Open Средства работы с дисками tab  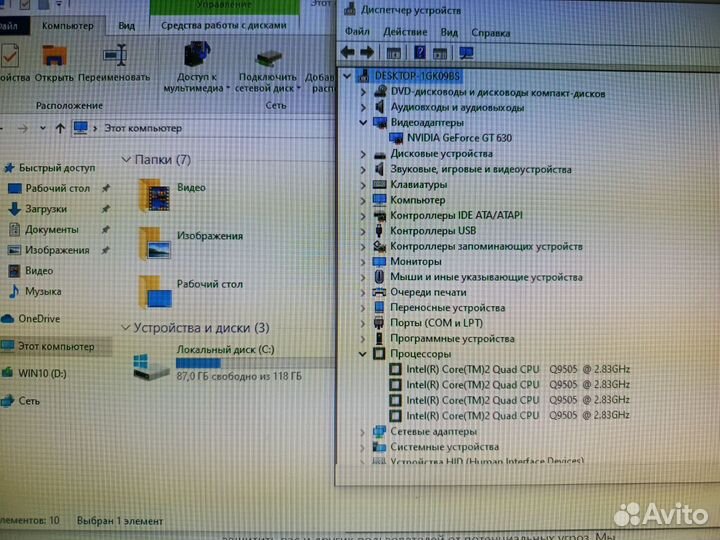(224, 26)
